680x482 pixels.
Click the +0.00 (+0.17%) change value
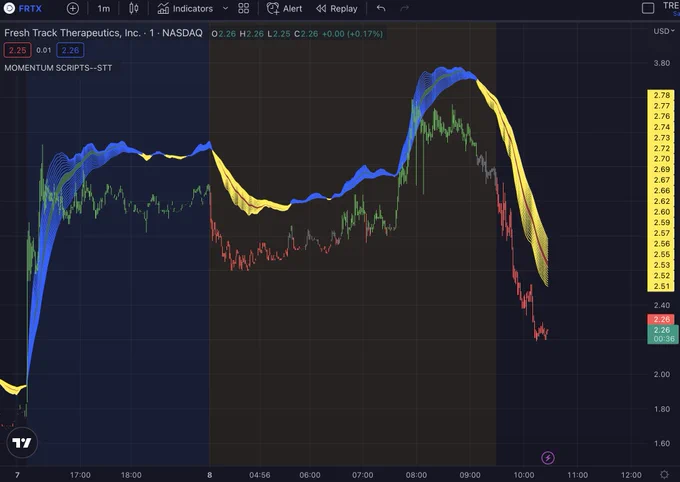point(352,34)
